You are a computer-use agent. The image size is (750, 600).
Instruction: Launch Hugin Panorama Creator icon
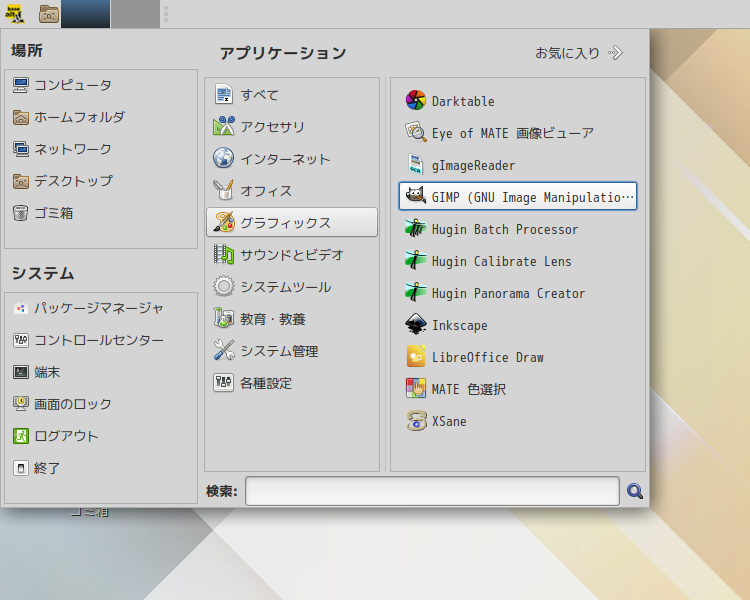tap(416, 293)
